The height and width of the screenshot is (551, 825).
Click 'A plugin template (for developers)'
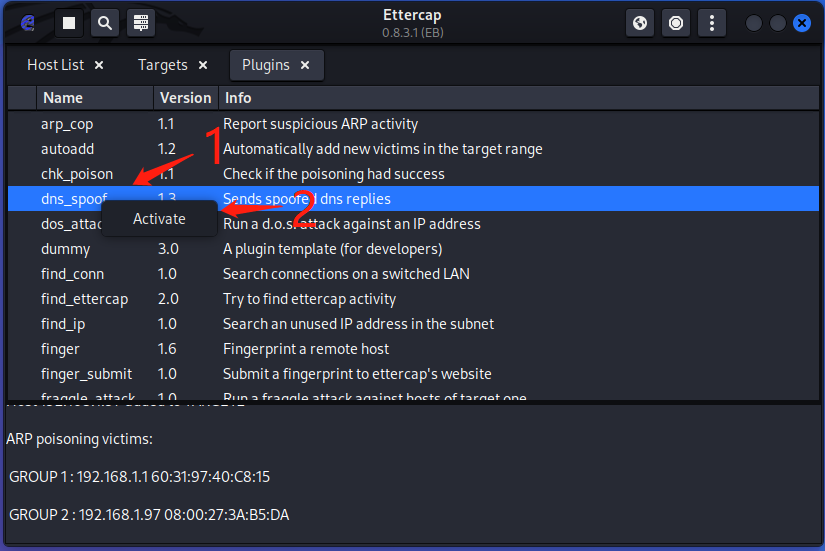333,249
